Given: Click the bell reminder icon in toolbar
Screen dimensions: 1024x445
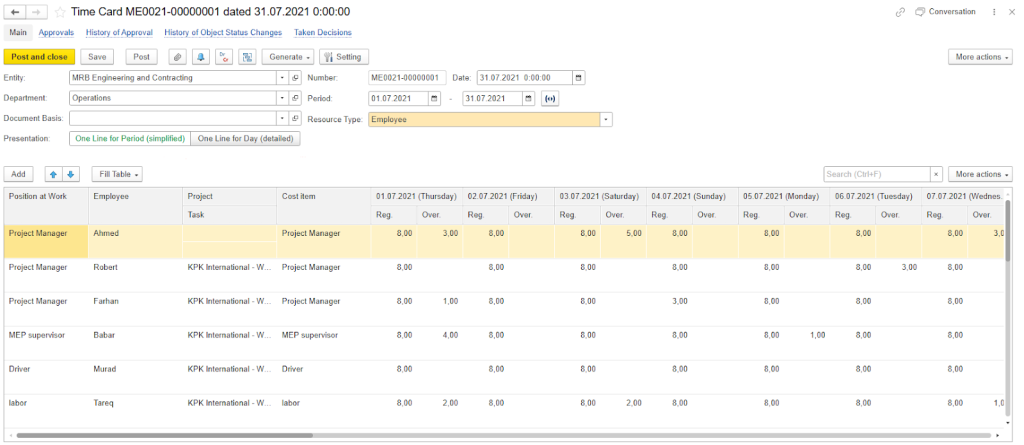Looking at the screenshot, I should (x=201, y=57).
